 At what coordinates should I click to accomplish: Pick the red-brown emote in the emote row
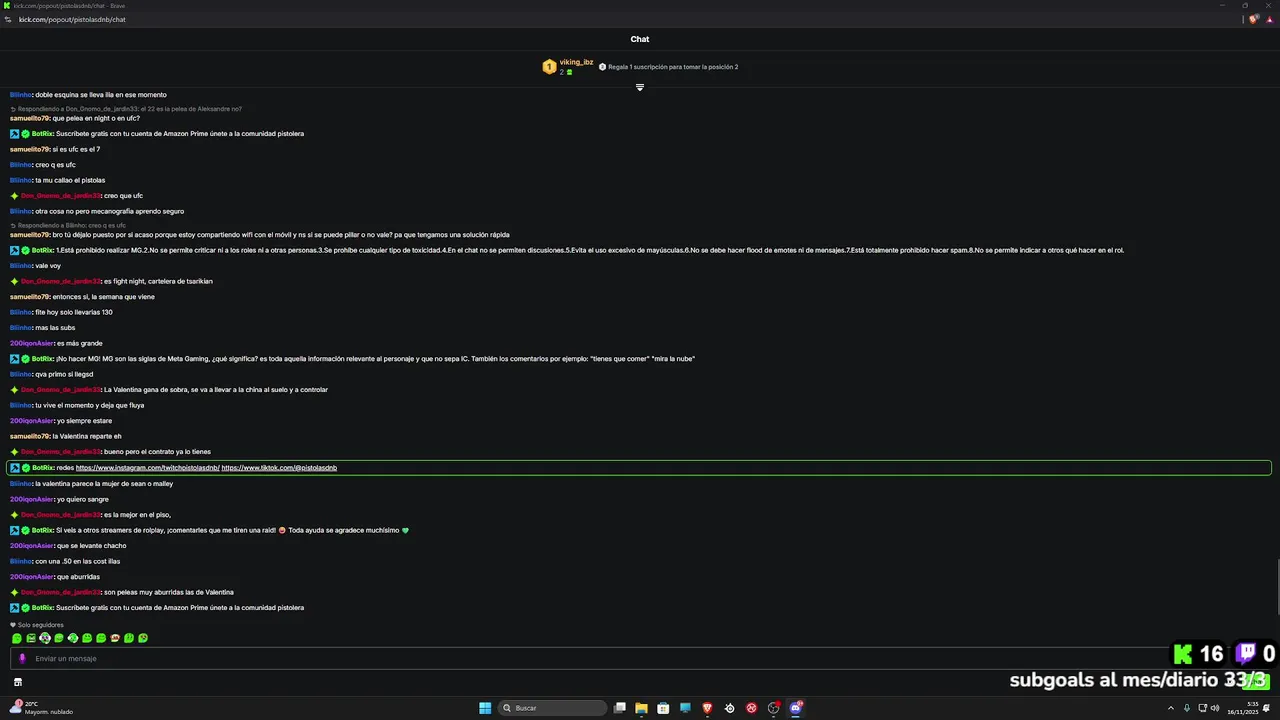point(115,638)
